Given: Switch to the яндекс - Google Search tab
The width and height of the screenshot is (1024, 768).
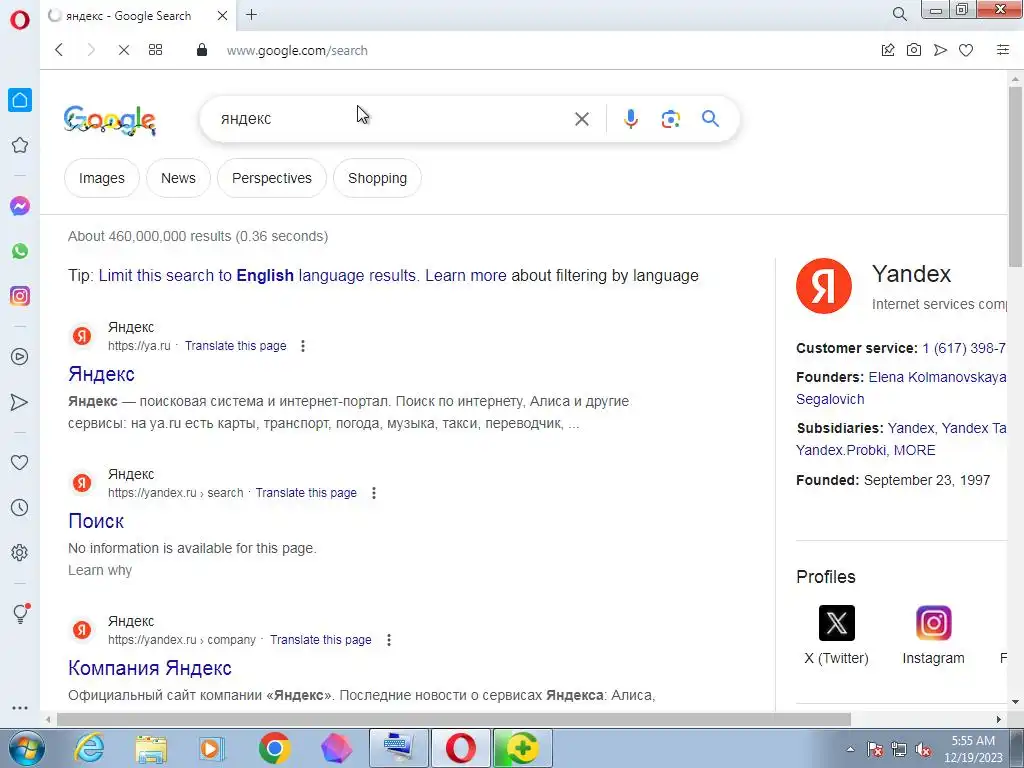Looking at the screenshot, I should tap(129, 16).
